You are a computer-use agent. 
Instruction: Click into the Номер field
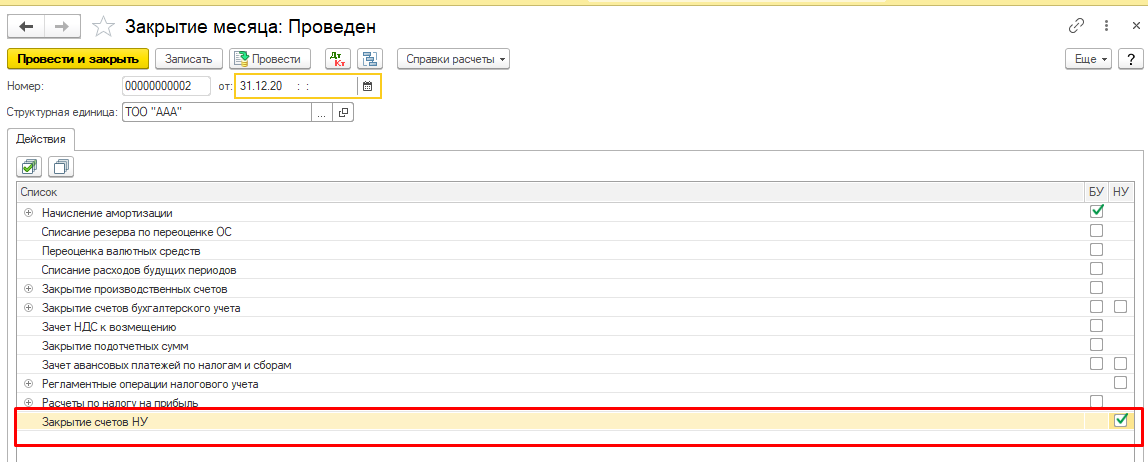(166, 86)
